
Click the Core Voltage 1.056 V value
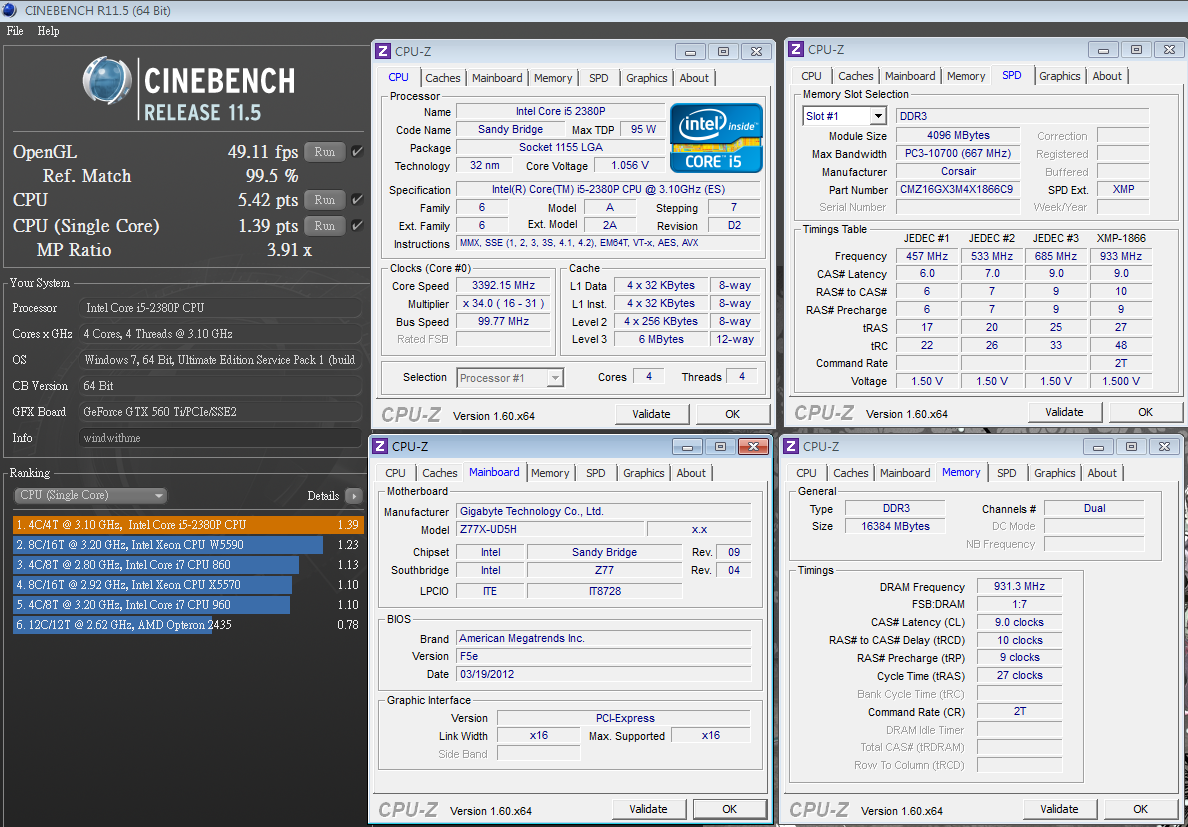tap(629, 165)
